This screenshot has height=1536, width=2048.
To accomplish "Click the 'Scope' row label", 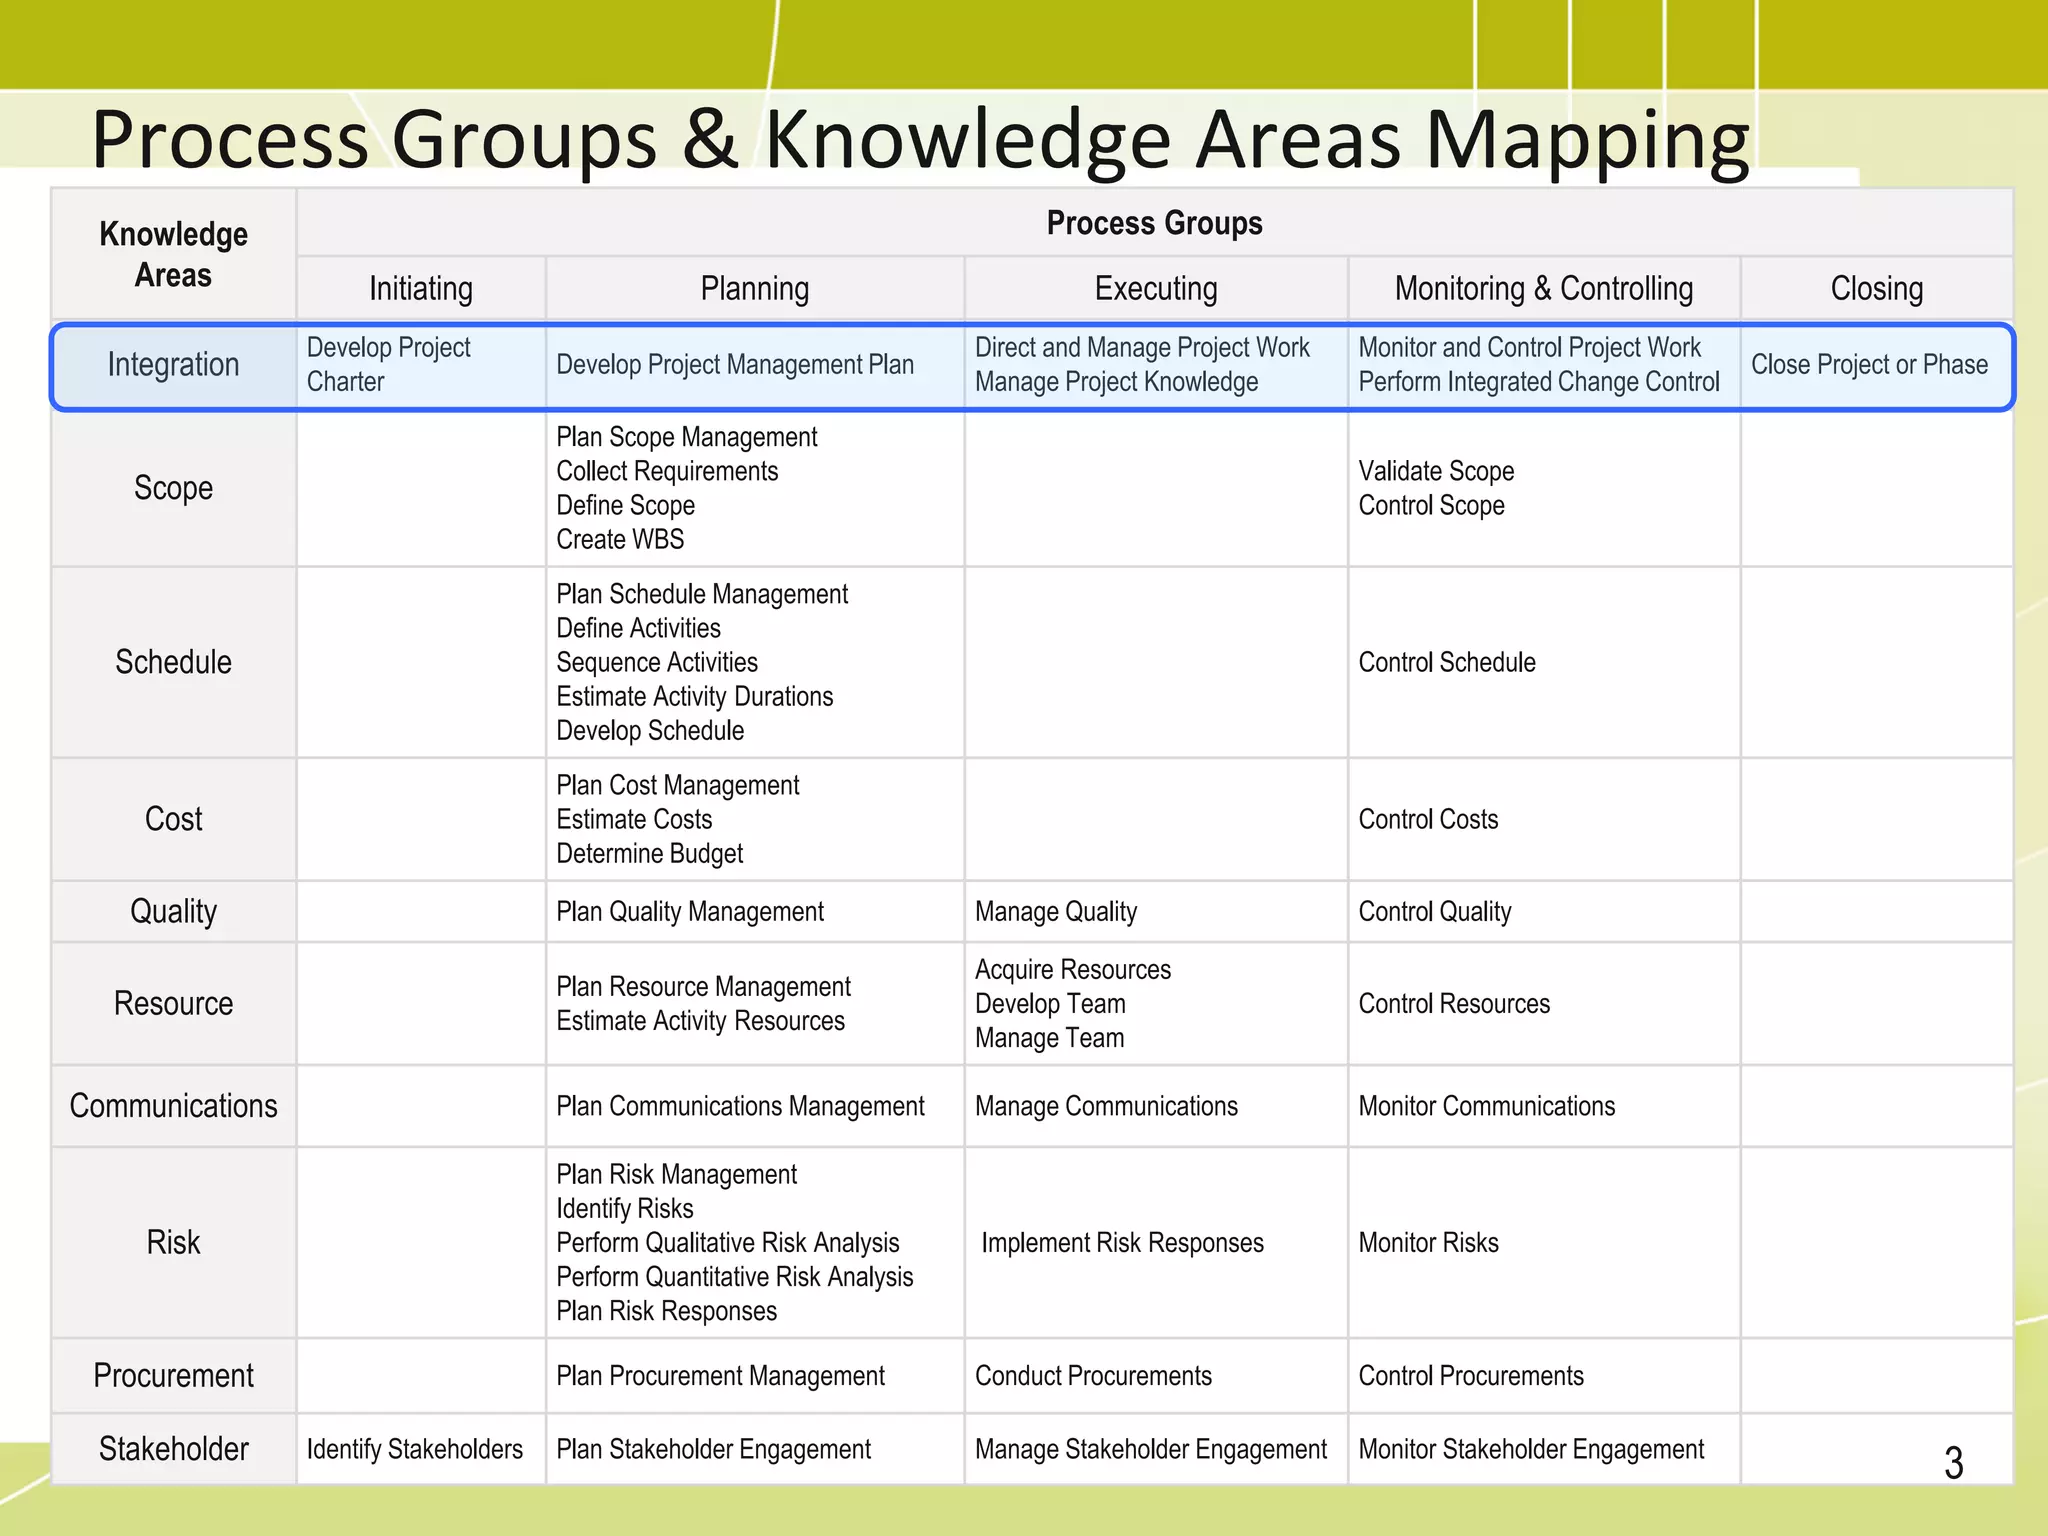I will coord(174,489).
